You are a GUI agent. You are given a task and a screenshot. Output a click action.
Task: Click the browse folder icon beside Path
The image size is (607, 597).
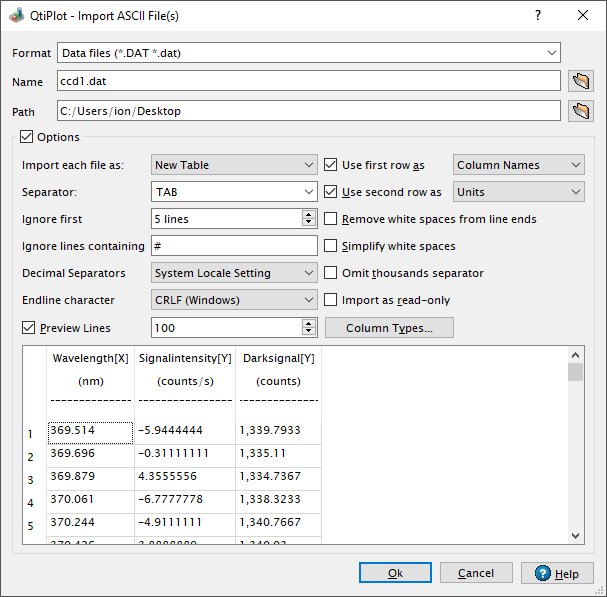point(580,111)
